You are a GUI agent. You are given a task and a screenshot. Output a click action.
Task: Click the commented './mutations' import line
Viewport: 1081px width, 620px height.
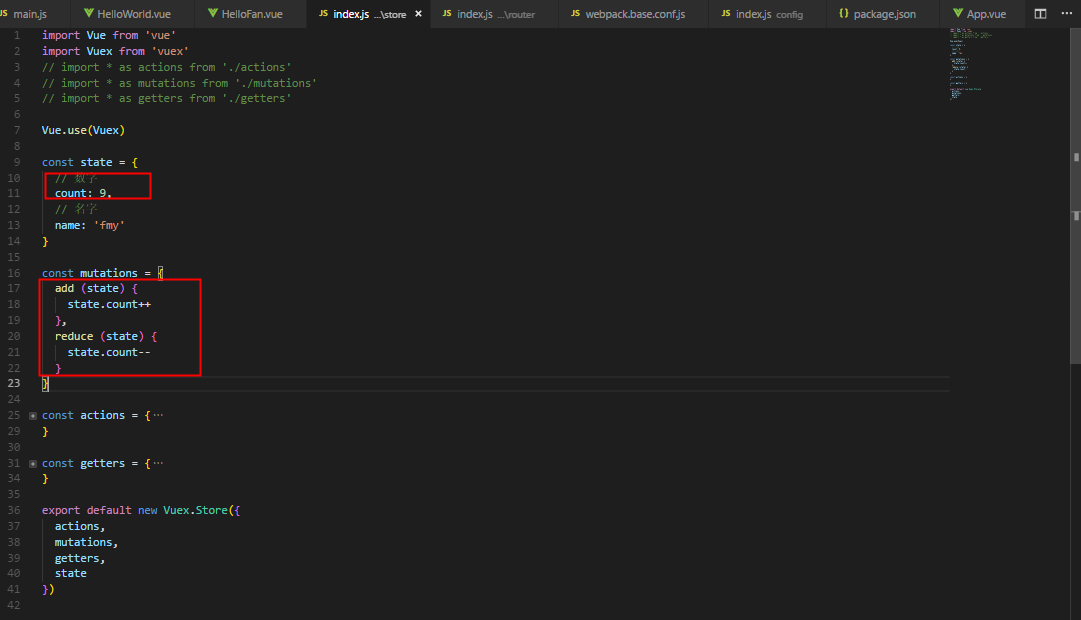[179, 83]
